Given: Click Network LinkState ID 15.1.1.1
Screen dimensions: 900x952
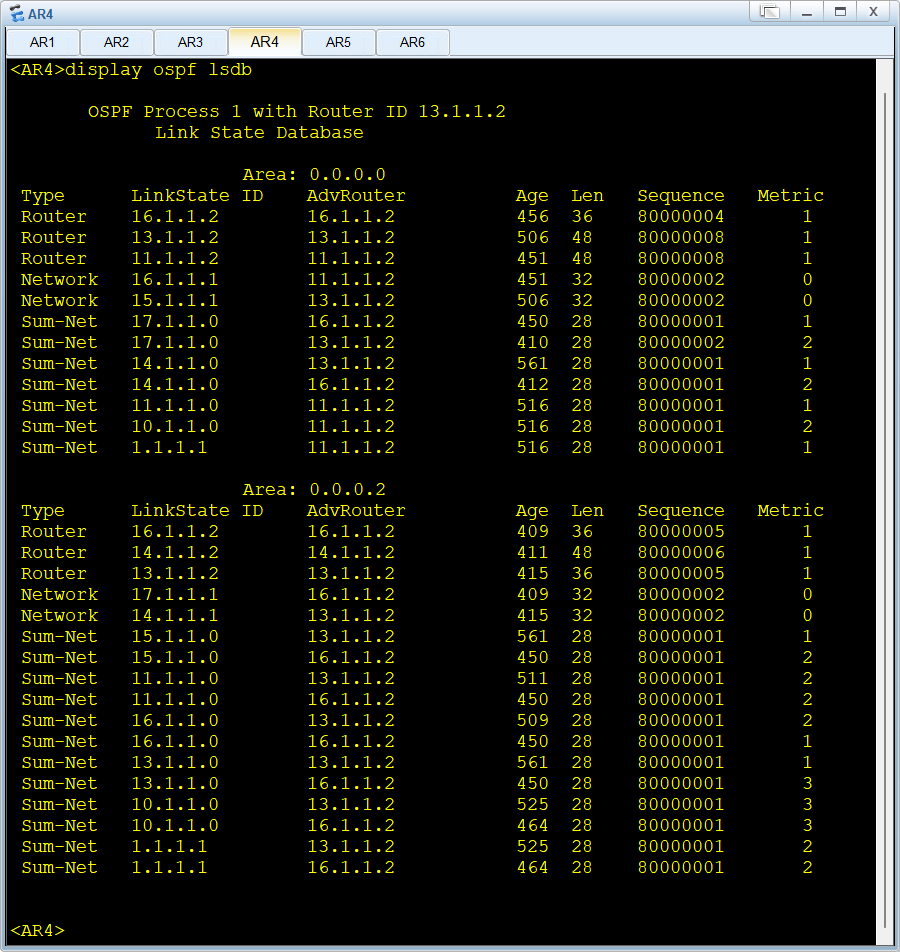Looking at the screenshot, I should [175, 301].
